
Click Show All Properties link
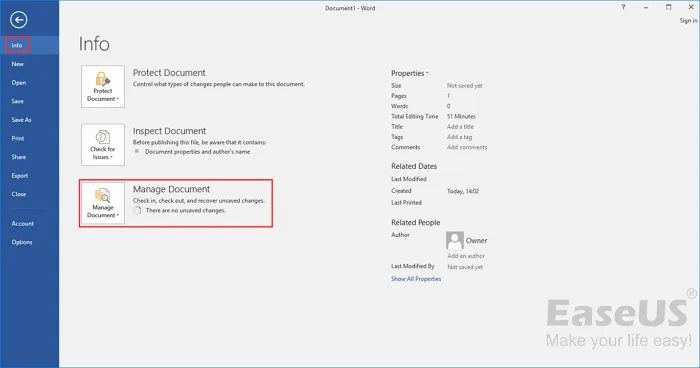(416, 279)
